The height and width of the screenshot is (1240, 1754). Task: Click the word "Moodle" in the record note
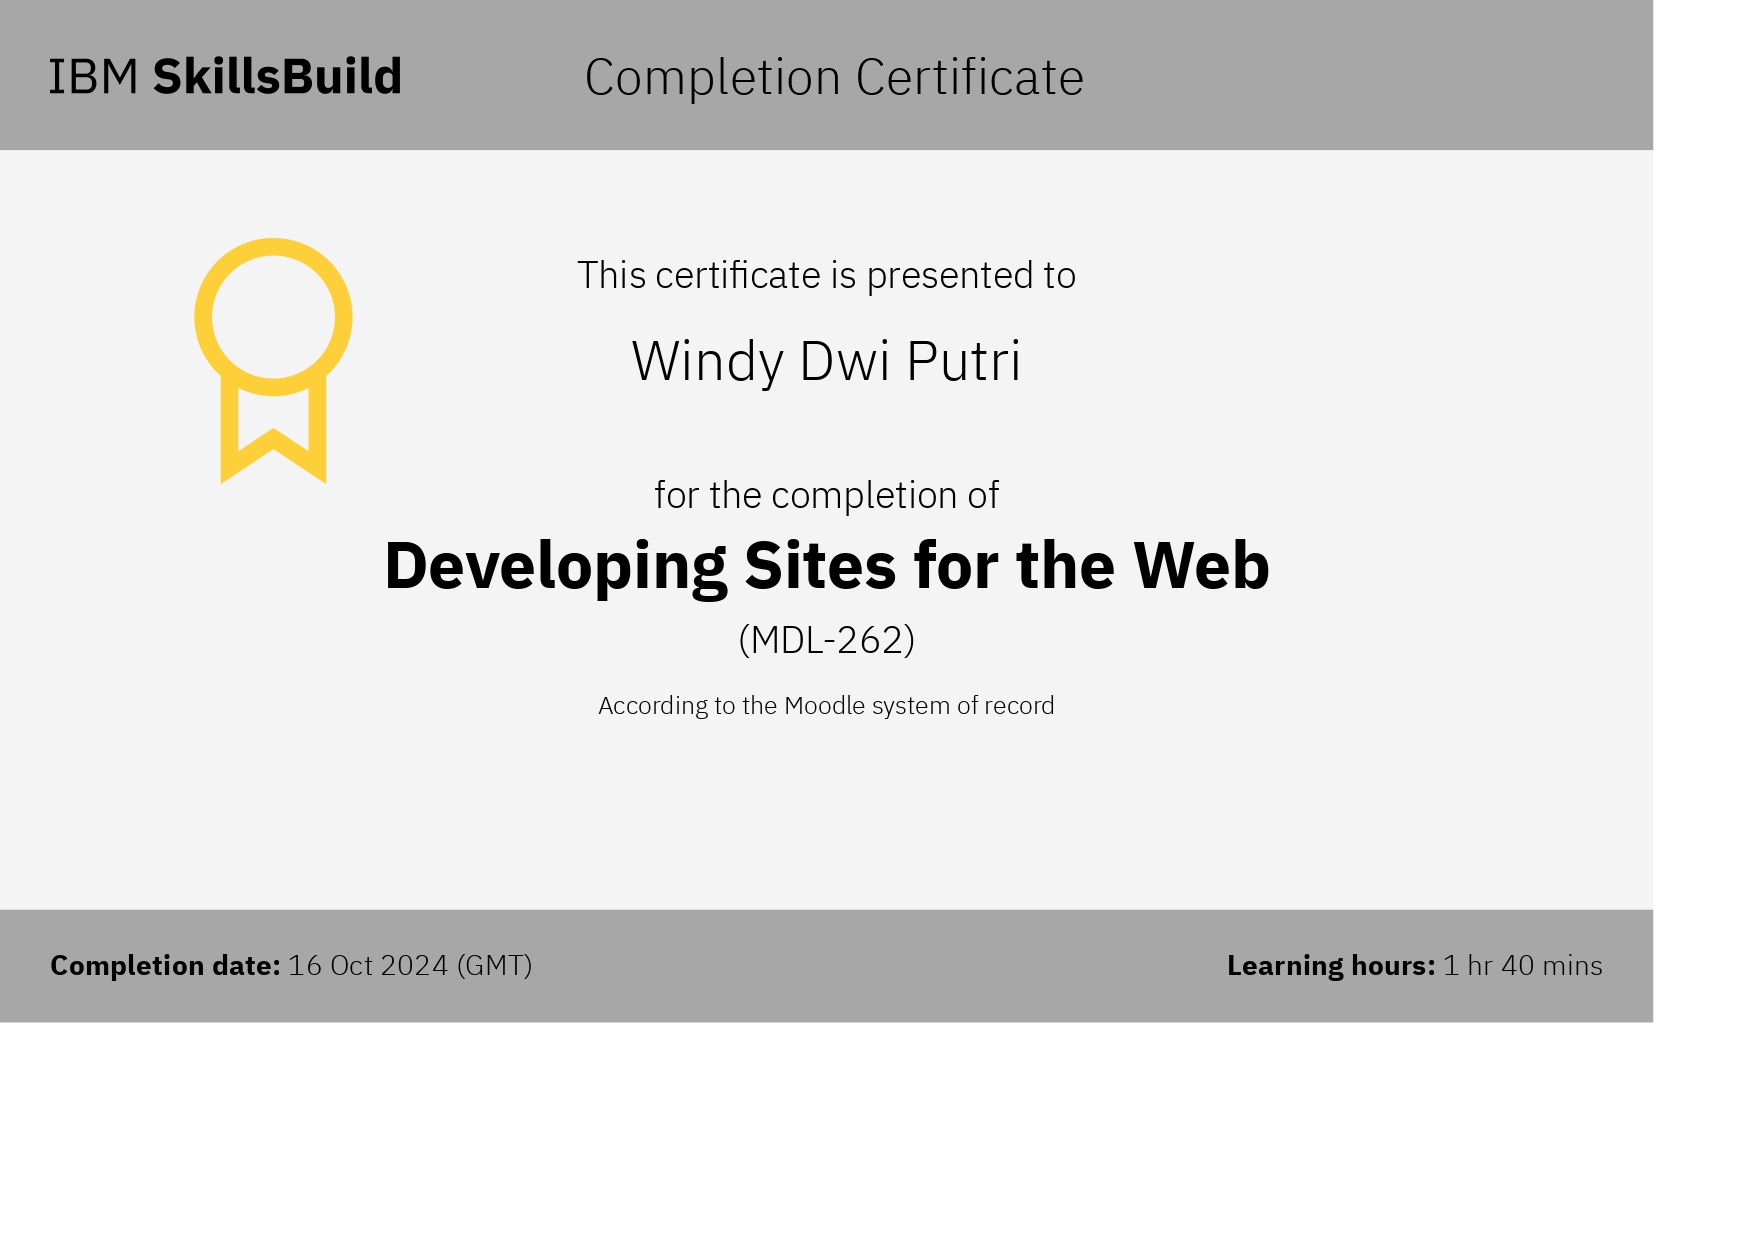pyautogui.click(x=824, y=706)
